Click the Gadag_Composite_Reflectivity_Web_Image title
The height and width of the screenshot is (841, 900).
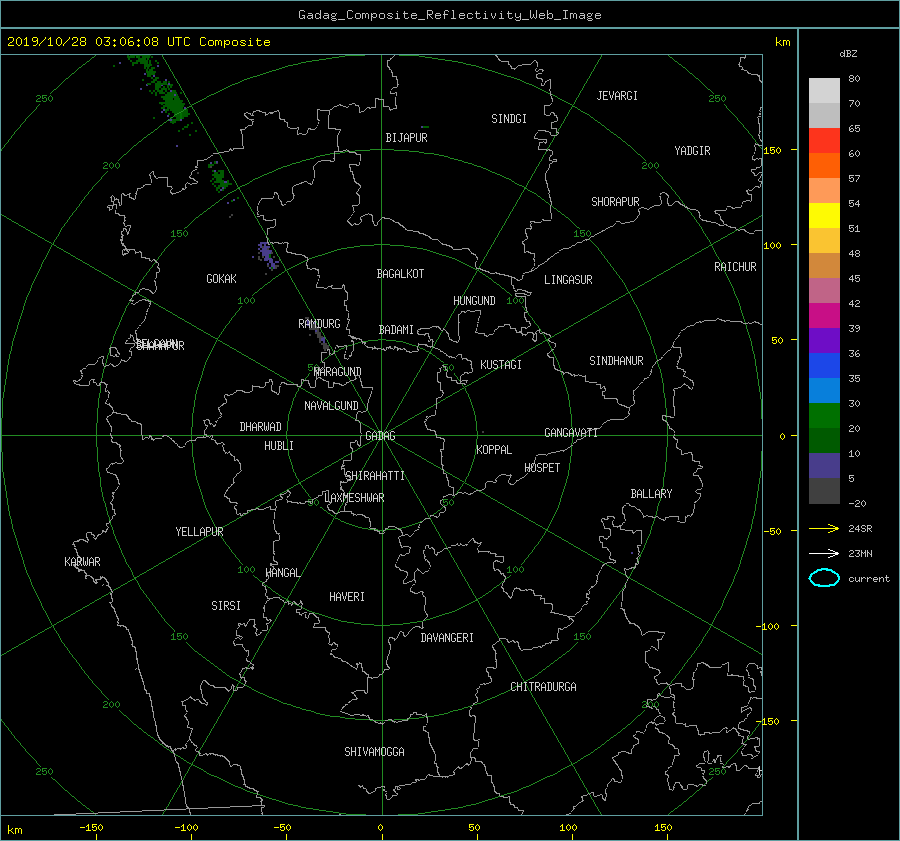click(x=449, y=15)
